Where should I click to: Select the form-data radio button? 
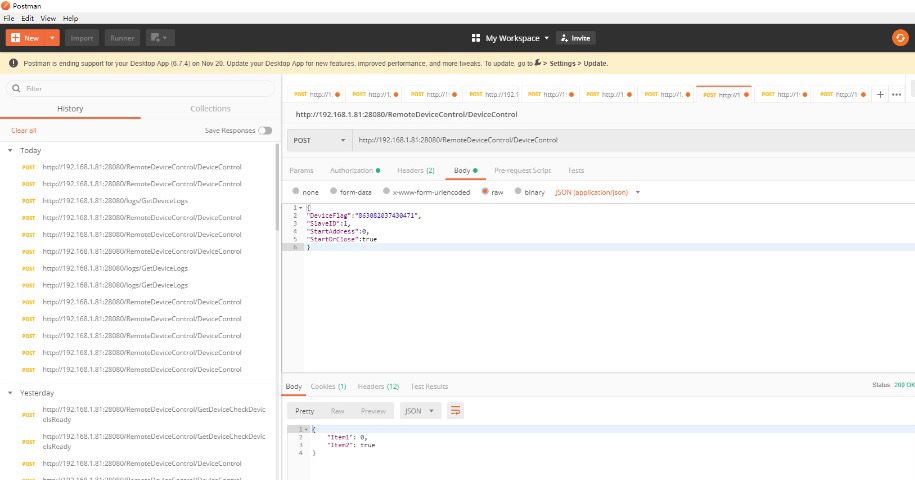335,192
